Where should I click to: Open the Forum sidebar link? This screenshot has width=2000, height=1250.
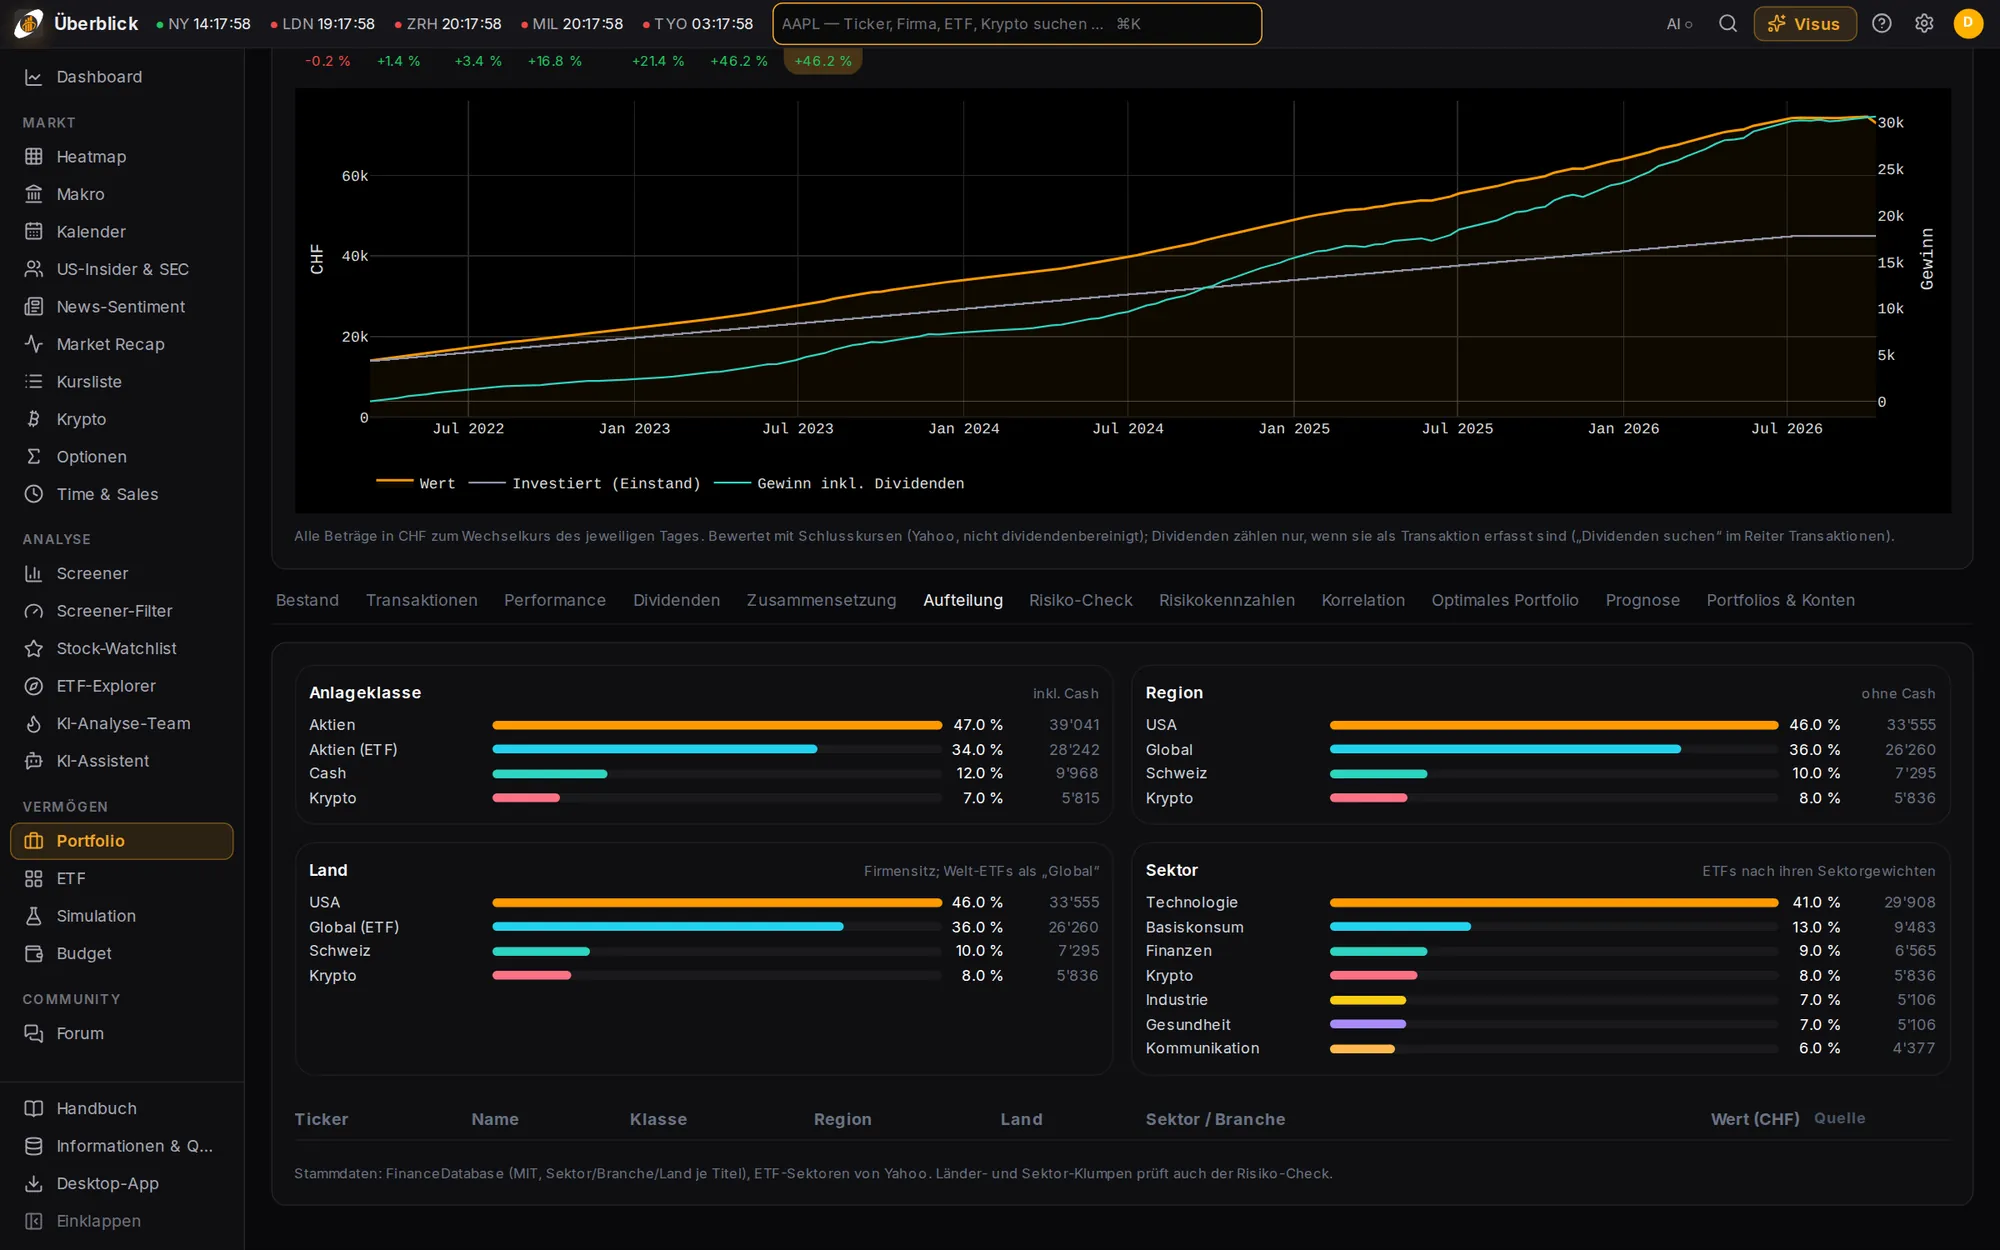[122, 1033]
